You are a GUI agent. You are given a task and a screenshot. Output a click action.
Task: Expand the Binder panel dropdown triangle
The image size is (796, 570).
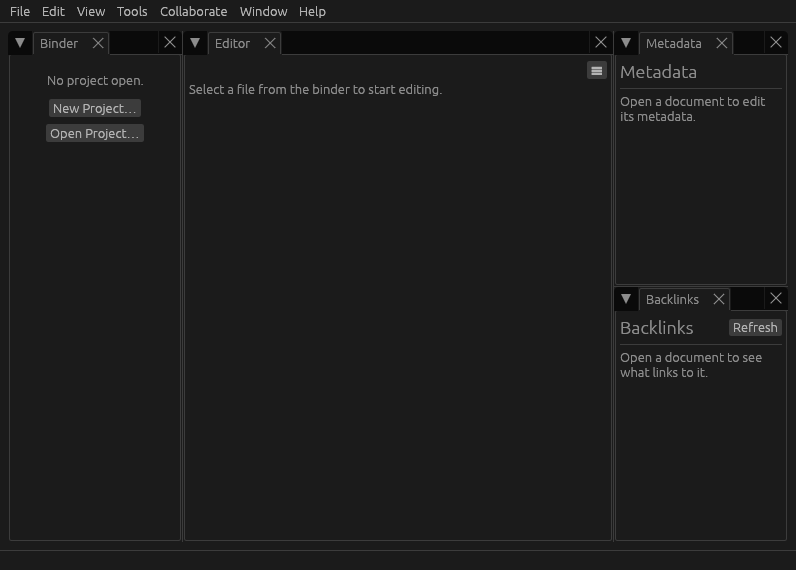(x=20, y=43)
